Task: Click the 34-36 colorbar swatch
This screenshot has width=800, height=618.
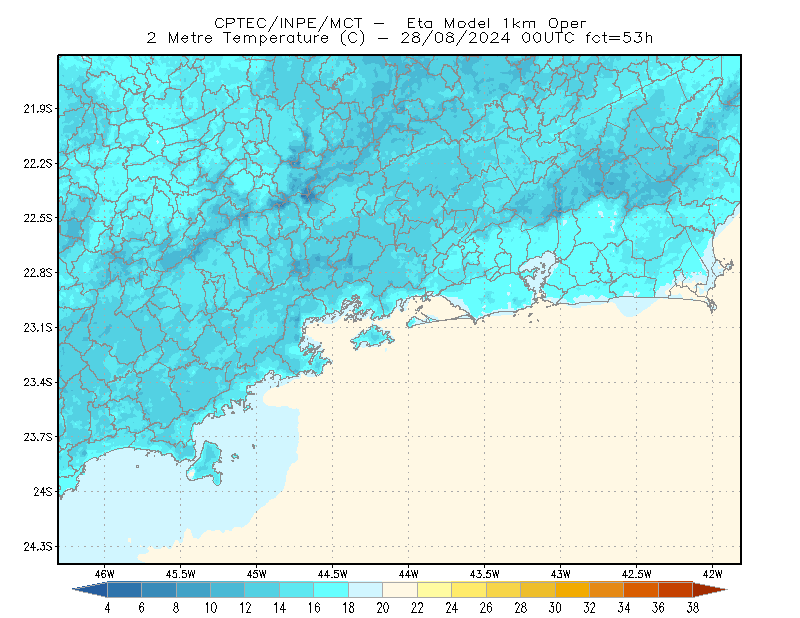Action: 641,590
